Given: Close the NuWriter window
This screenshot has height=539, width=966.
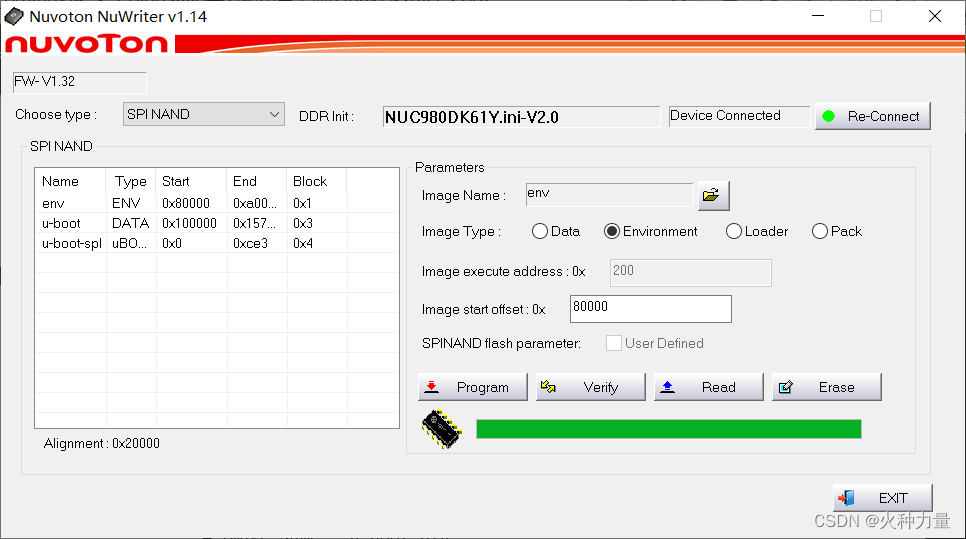Looking at the screenshot, I should pos(935,16).
